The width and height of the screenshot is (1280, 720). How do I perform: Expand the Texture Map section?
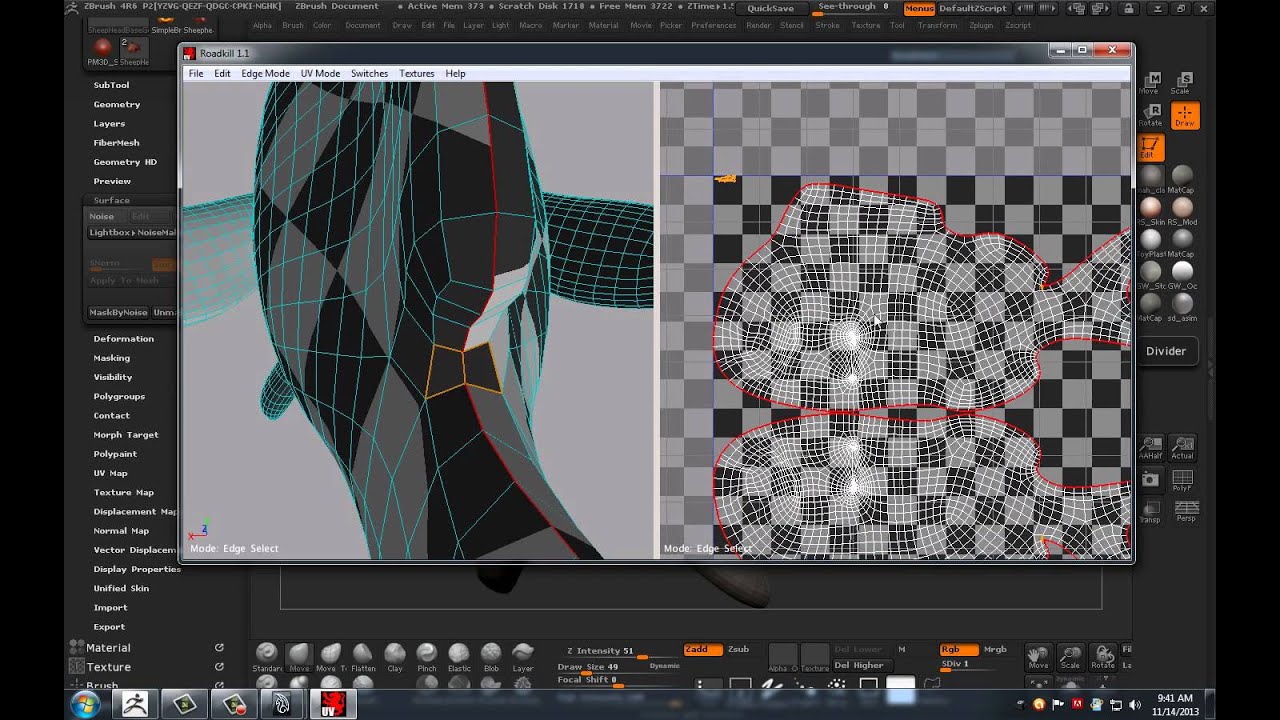point(124,492)
